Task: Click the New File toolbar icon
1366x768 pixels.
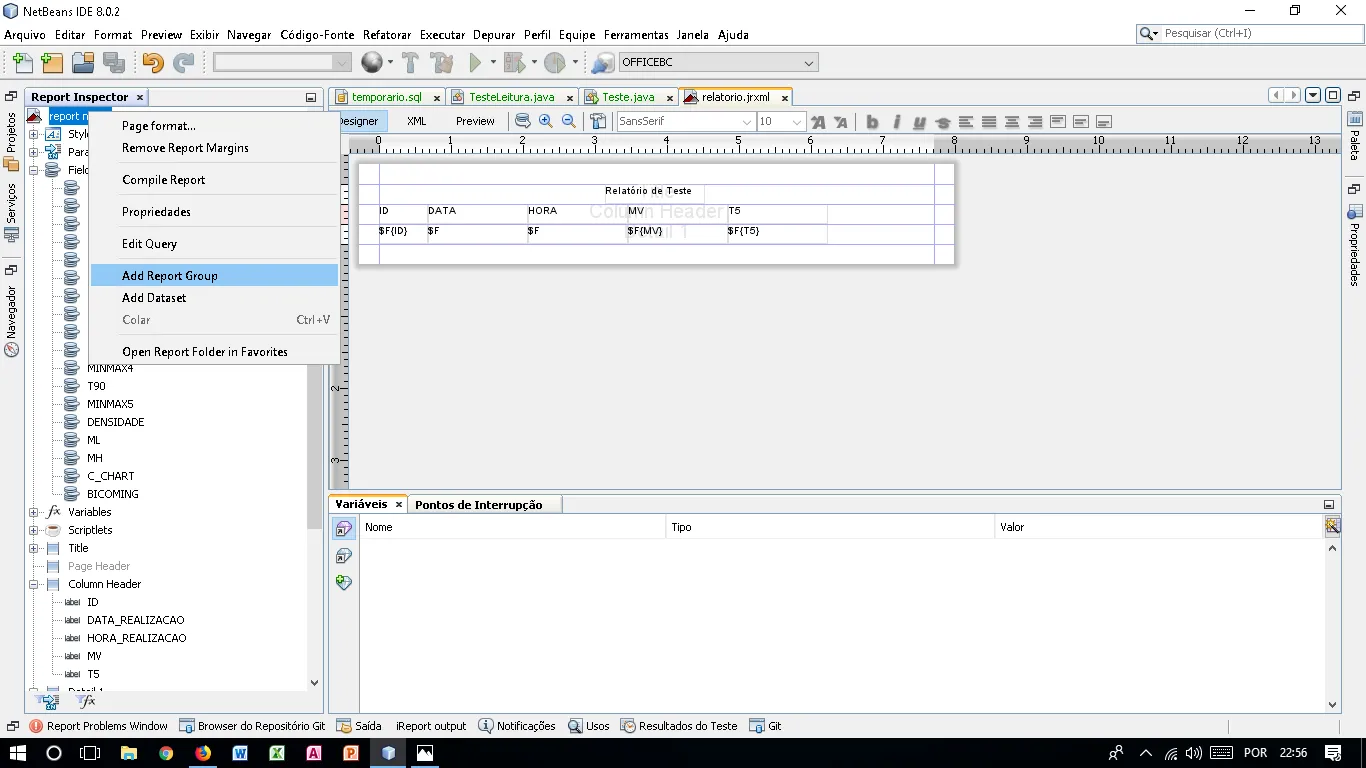Action: pos(21,63)
